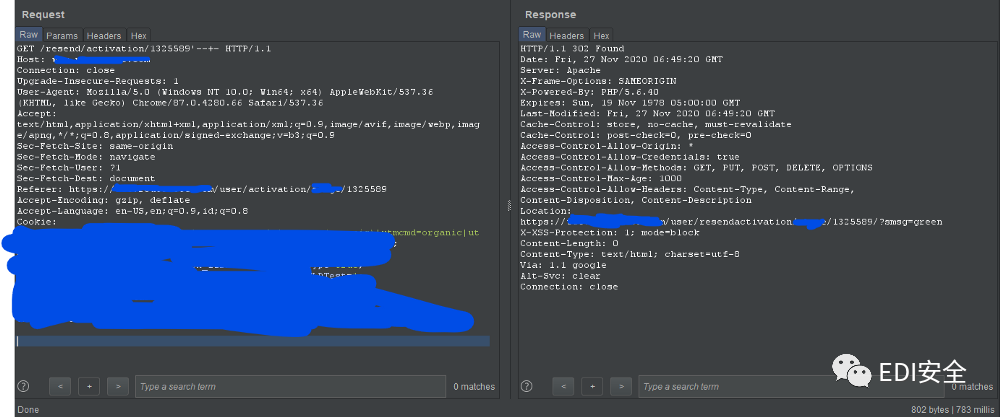Click 'Access-Control-Max-Age: 1000' line
This screenshot has width=1000, height=417.
[601, 179]
